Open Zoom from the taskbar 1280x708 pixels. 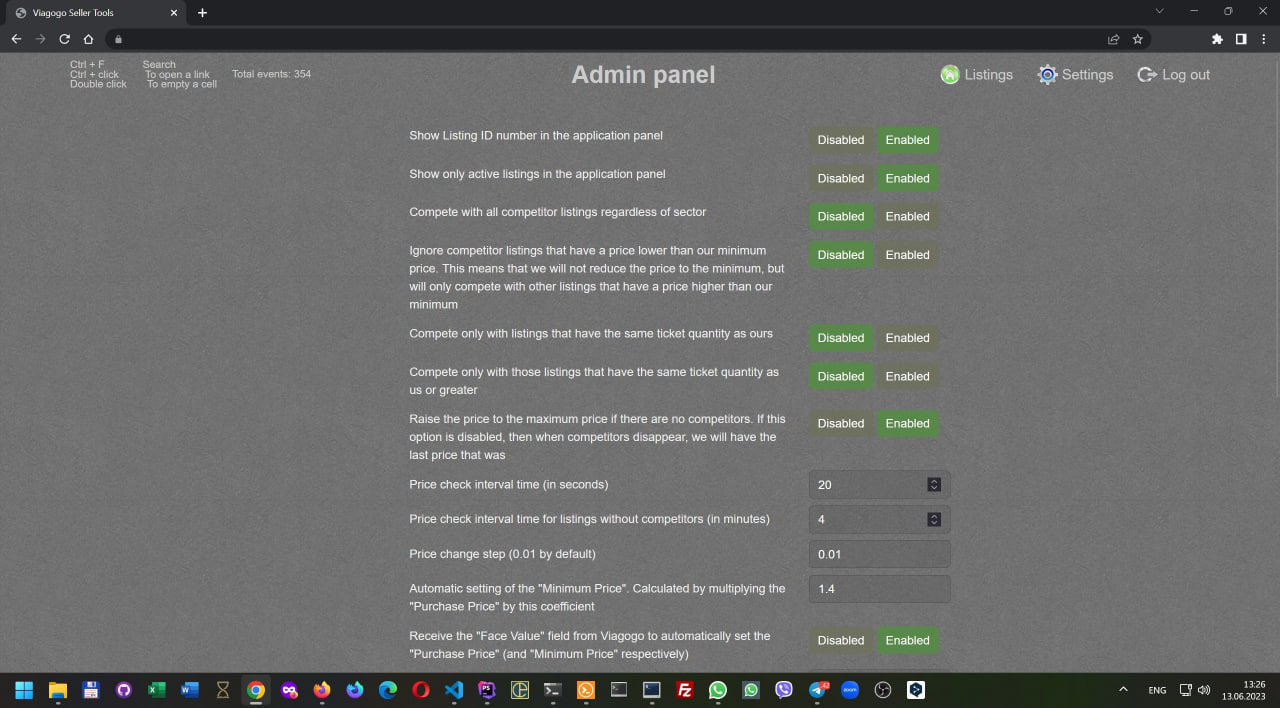click(850, 690)
